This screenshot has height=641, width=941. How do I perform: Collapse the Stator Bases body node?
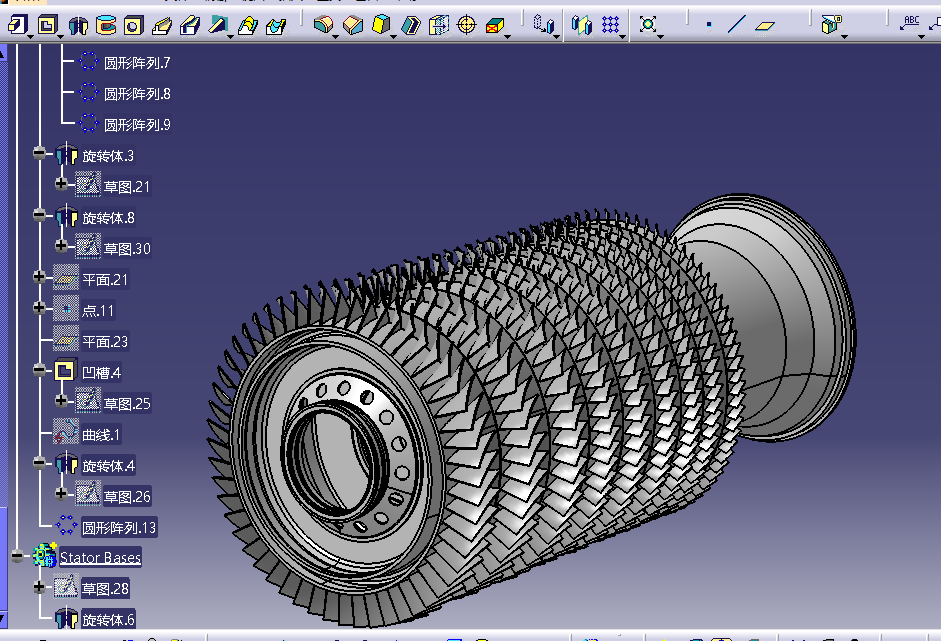pos(17,556)
